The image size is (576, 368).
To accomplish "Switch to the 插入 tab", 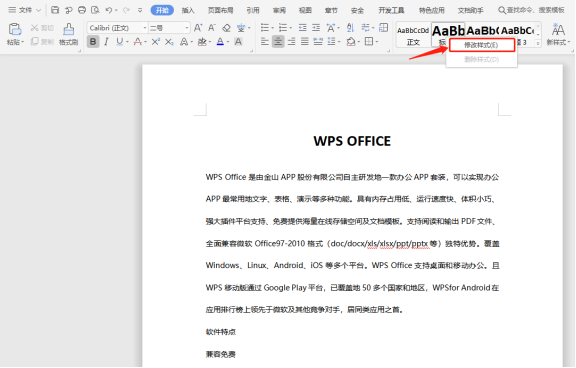I will [x=188, y=10].
